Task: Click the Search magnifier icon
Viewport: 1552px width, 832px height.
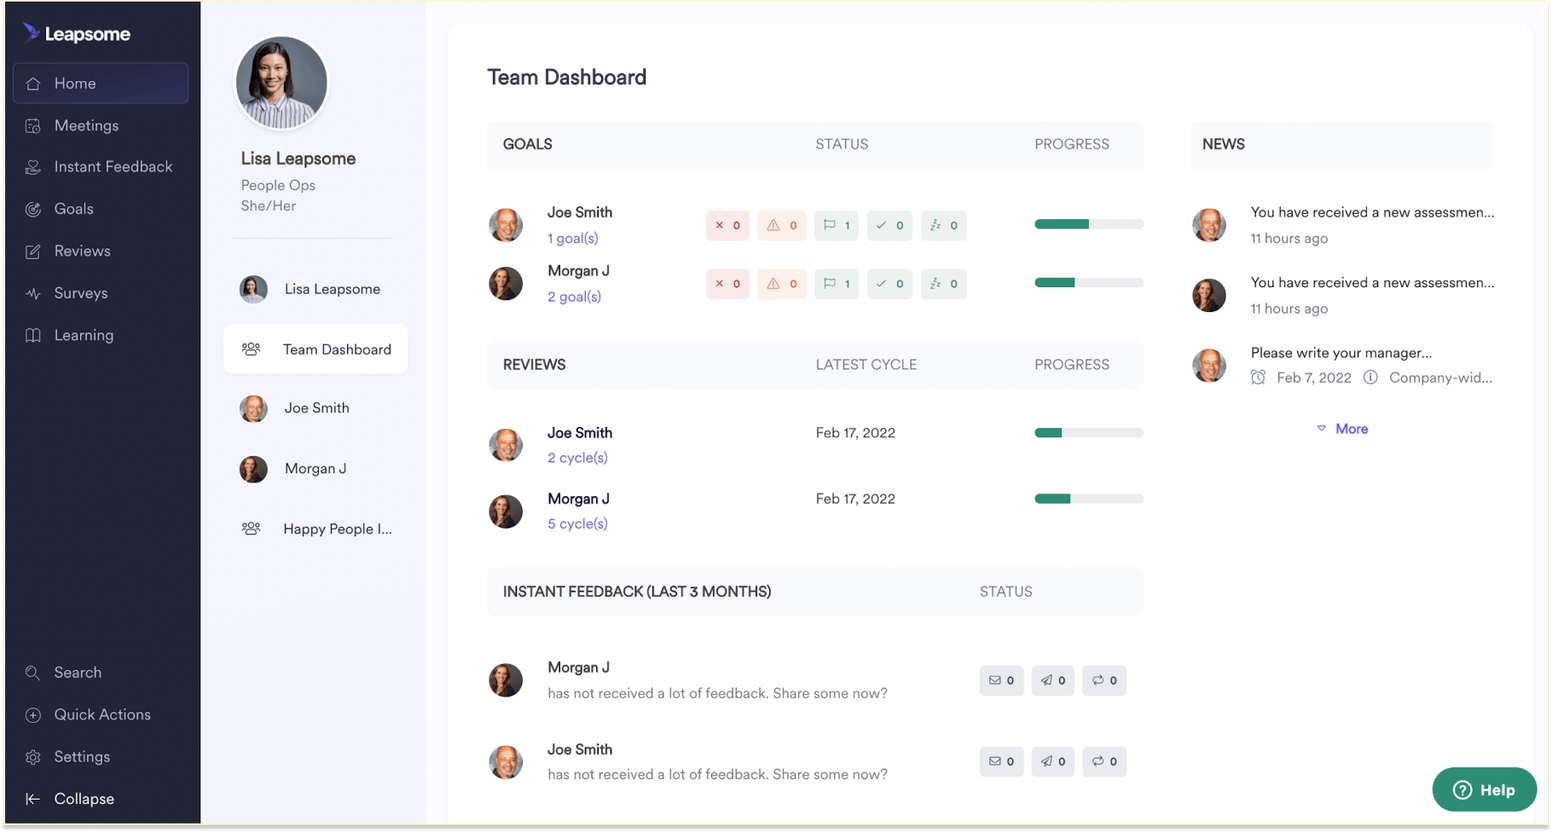Action: click(33, 673)
